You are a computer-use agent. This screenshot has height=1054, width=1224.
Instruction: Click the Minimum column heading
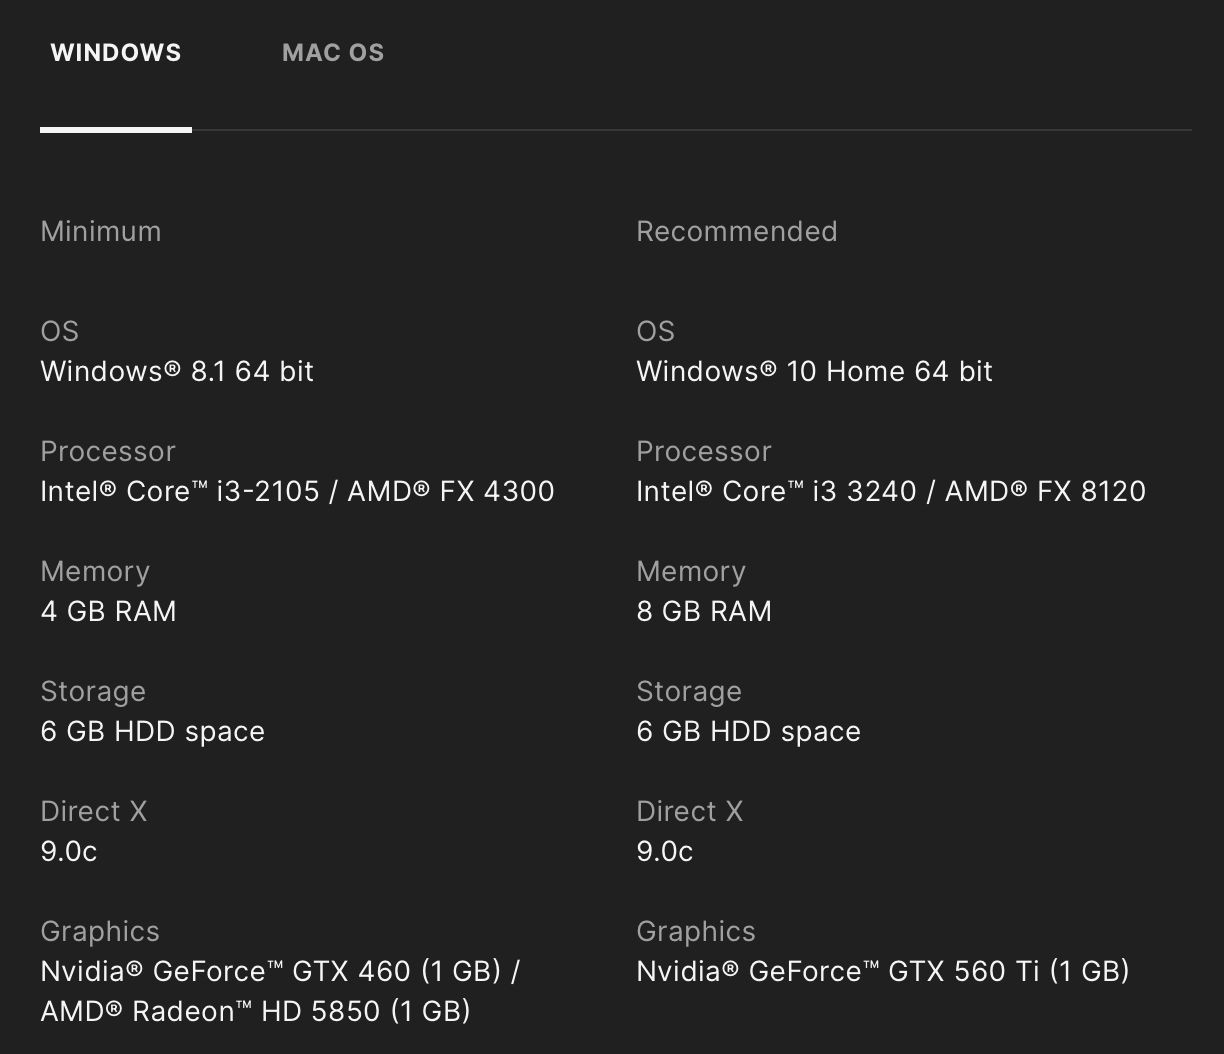[x=101, y=231]
